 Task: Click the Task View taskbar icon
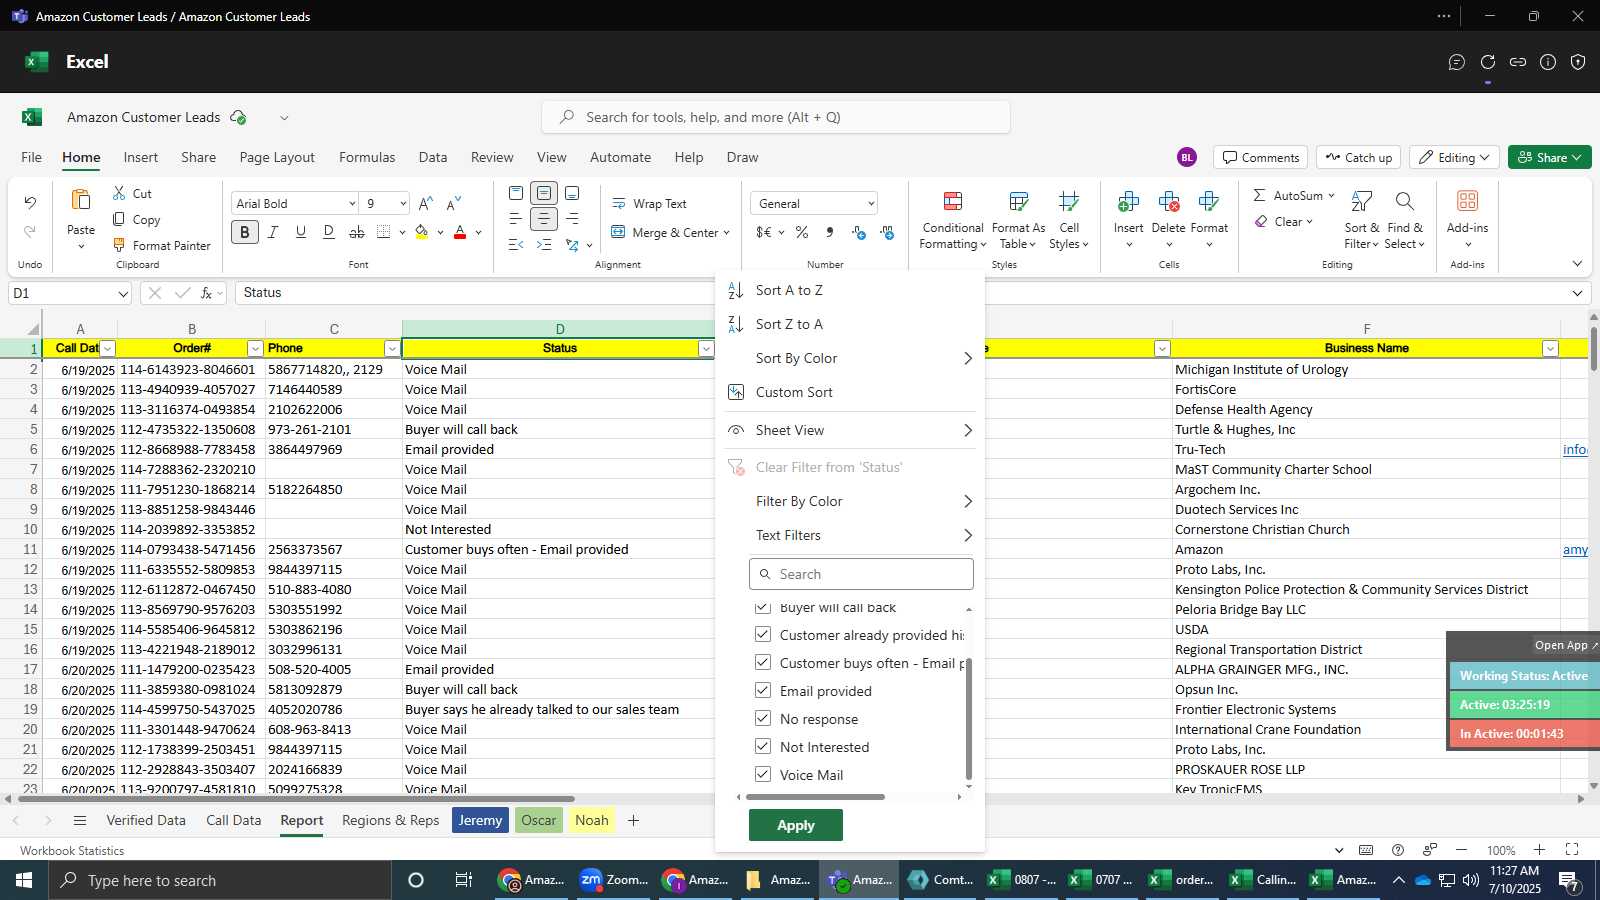[463, 880]
